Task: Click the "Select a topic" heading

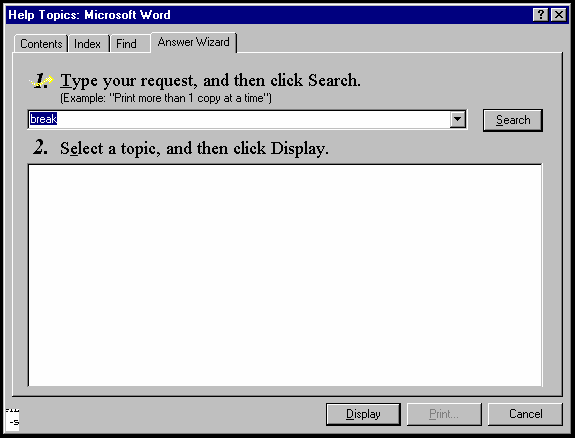Action: pyautogui.click(x=194, y=149)
